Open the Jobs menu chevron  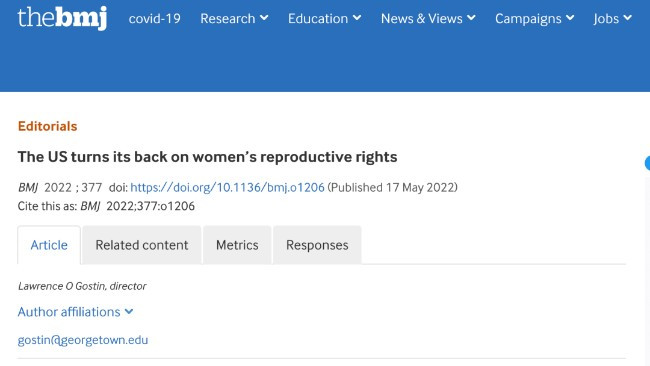point(628,18)
